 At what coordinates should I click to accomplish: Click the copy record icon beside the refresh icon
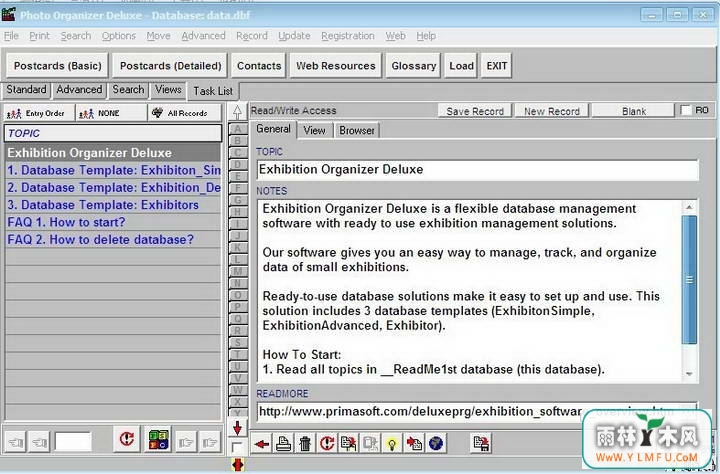tap(348, 444)
